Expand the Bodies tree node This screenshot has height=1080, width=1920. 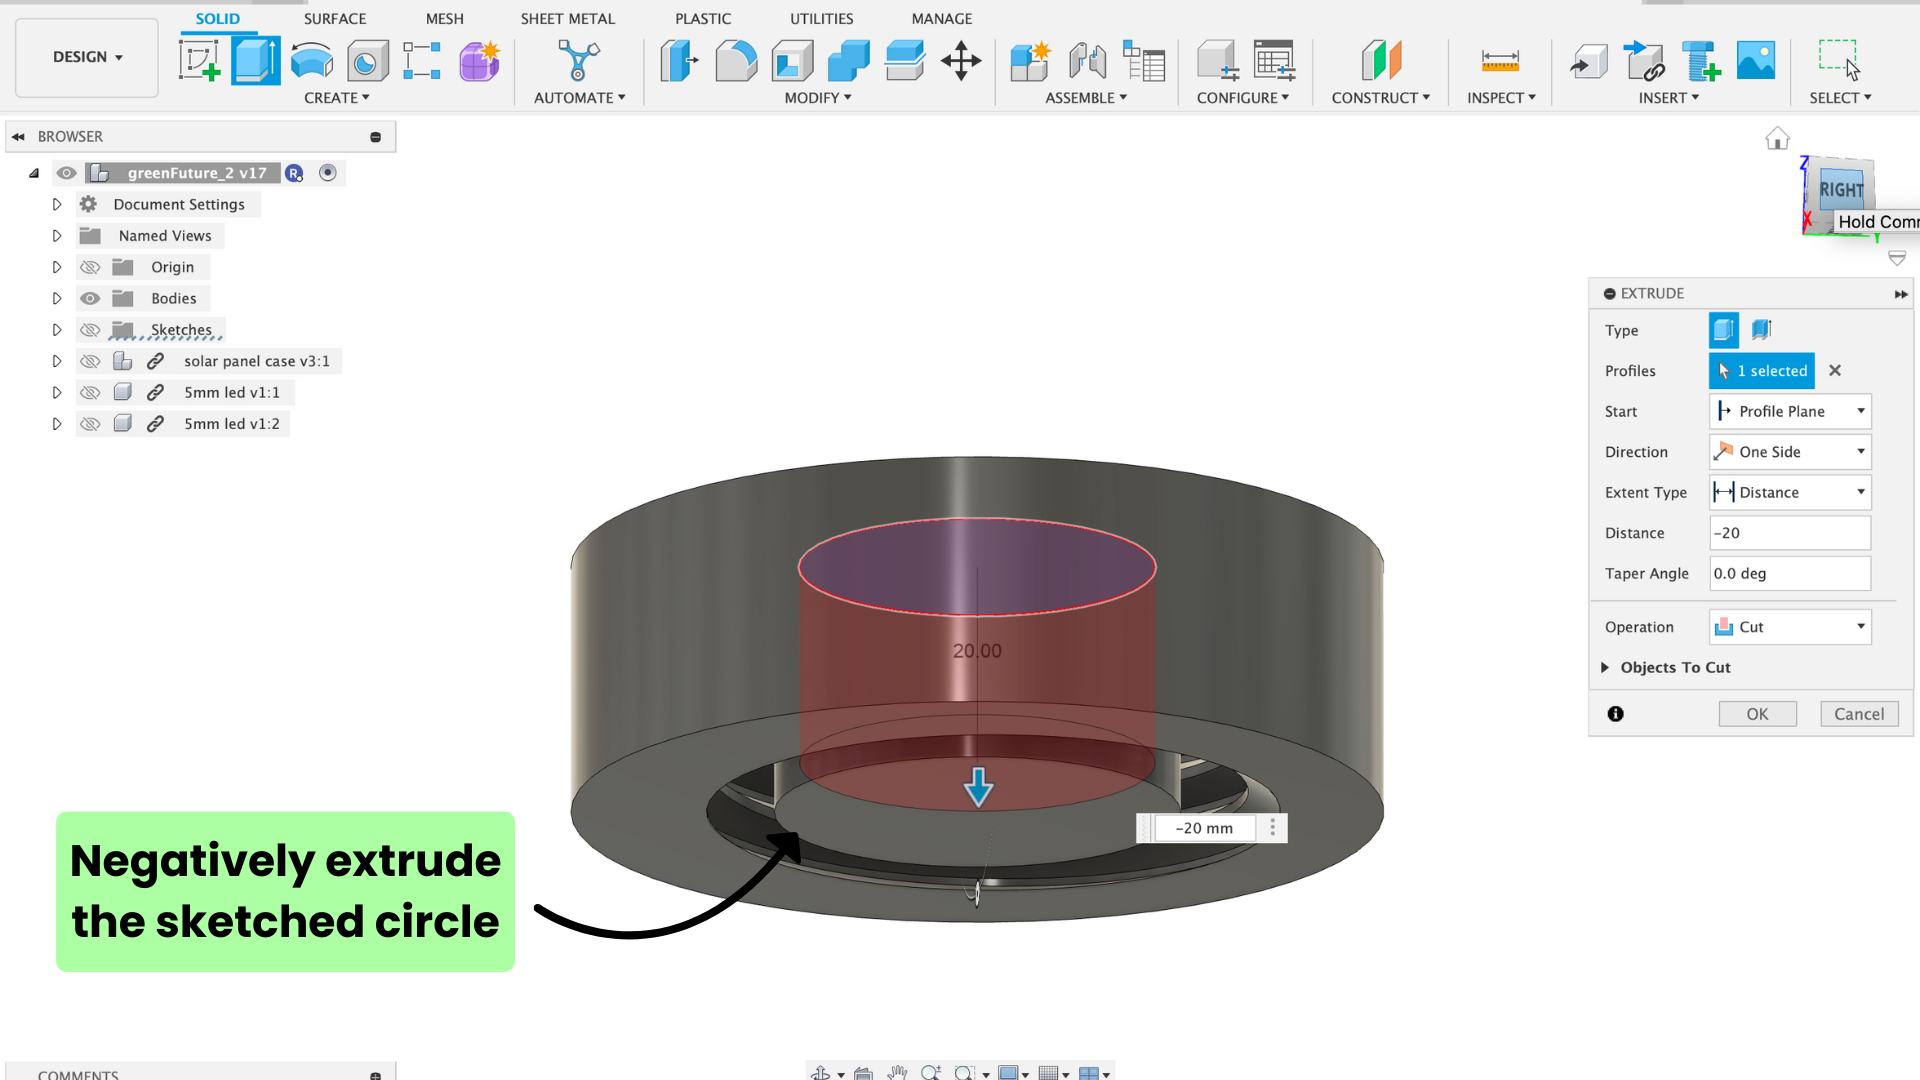coord(57,298)
